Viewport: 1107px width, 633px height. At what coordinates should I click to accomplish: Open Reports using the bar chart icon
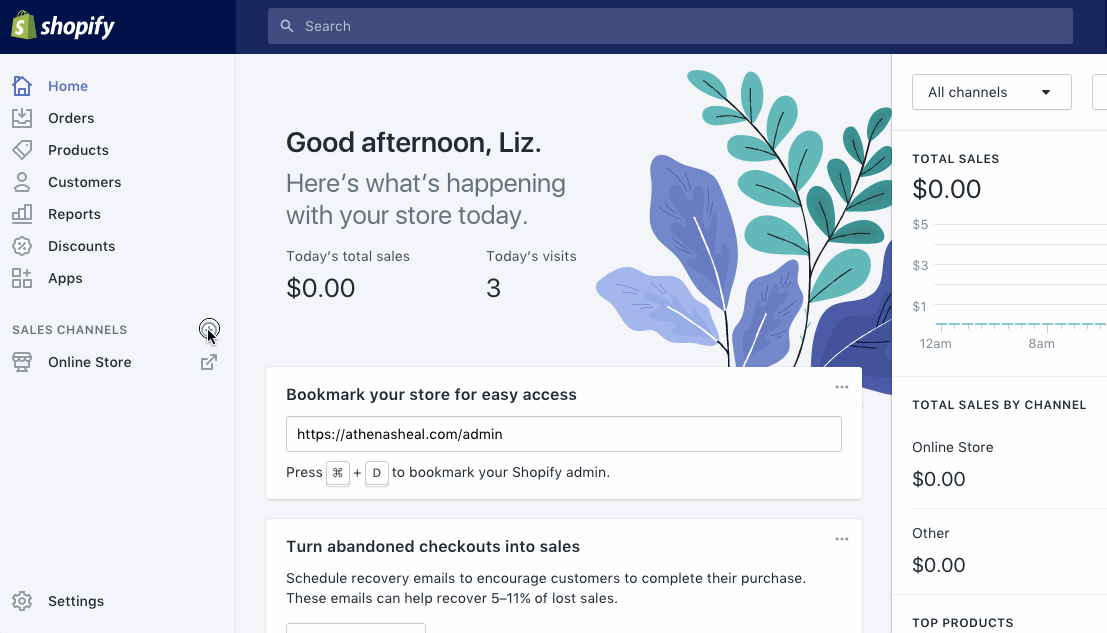(x=22, y=214)
